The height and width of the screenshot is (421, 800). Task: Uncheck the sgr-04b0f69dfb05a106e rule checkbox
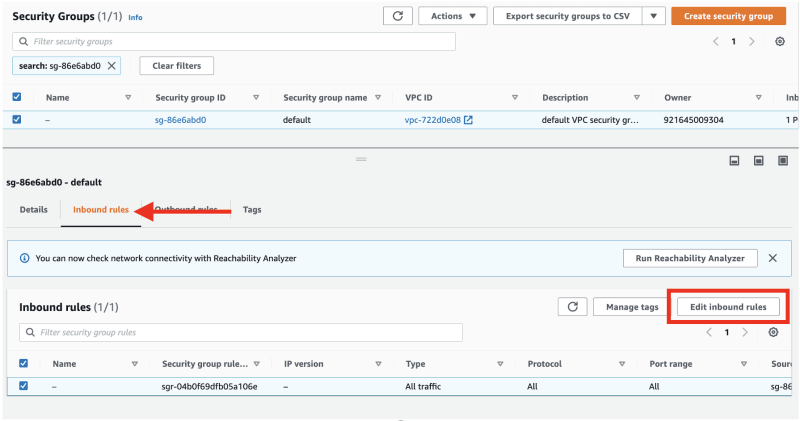(x=23, y=386)
